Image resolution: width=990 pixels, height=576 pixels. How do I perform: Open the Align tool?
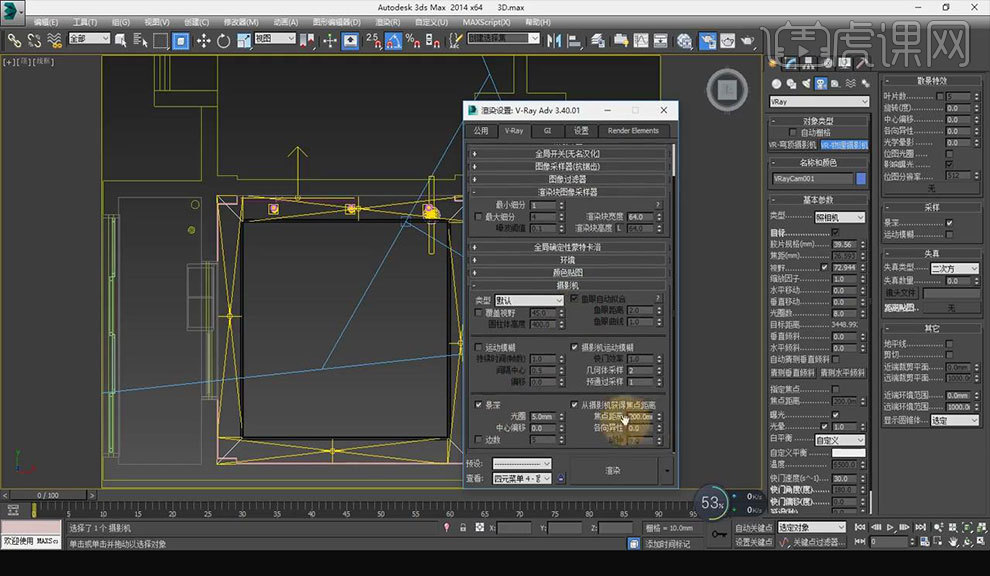click(x=575, y=41)
